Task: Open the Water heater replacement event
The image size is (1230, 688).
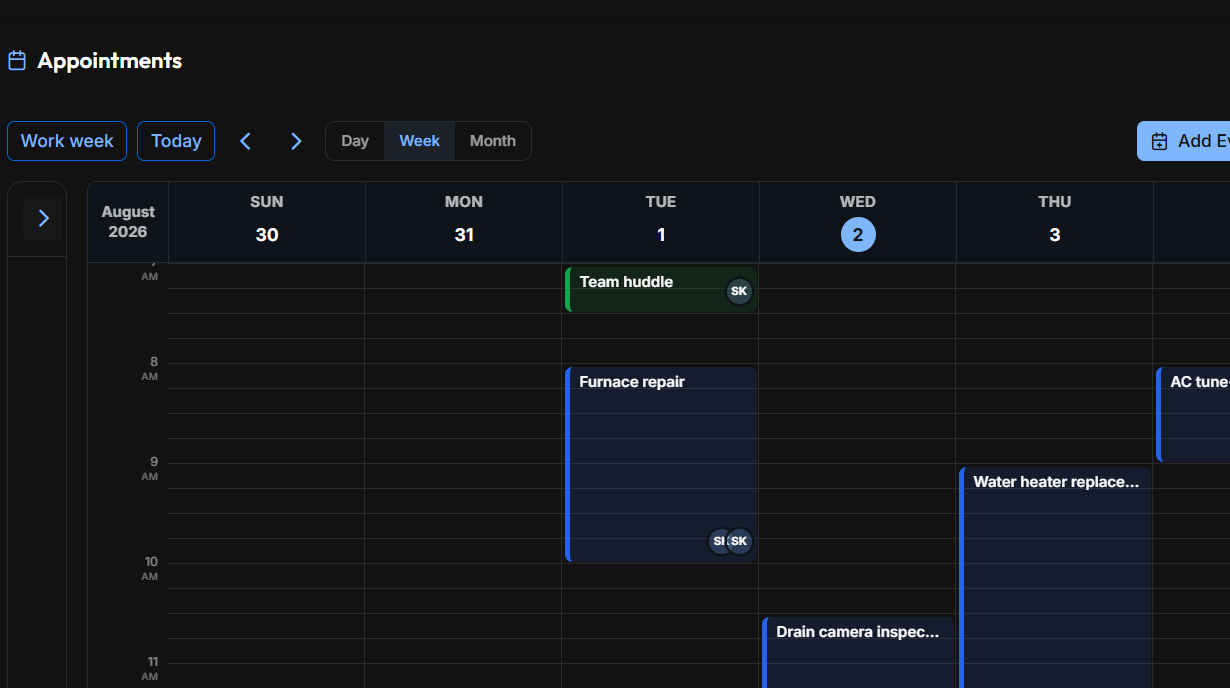Action: tap(1055, 577)
